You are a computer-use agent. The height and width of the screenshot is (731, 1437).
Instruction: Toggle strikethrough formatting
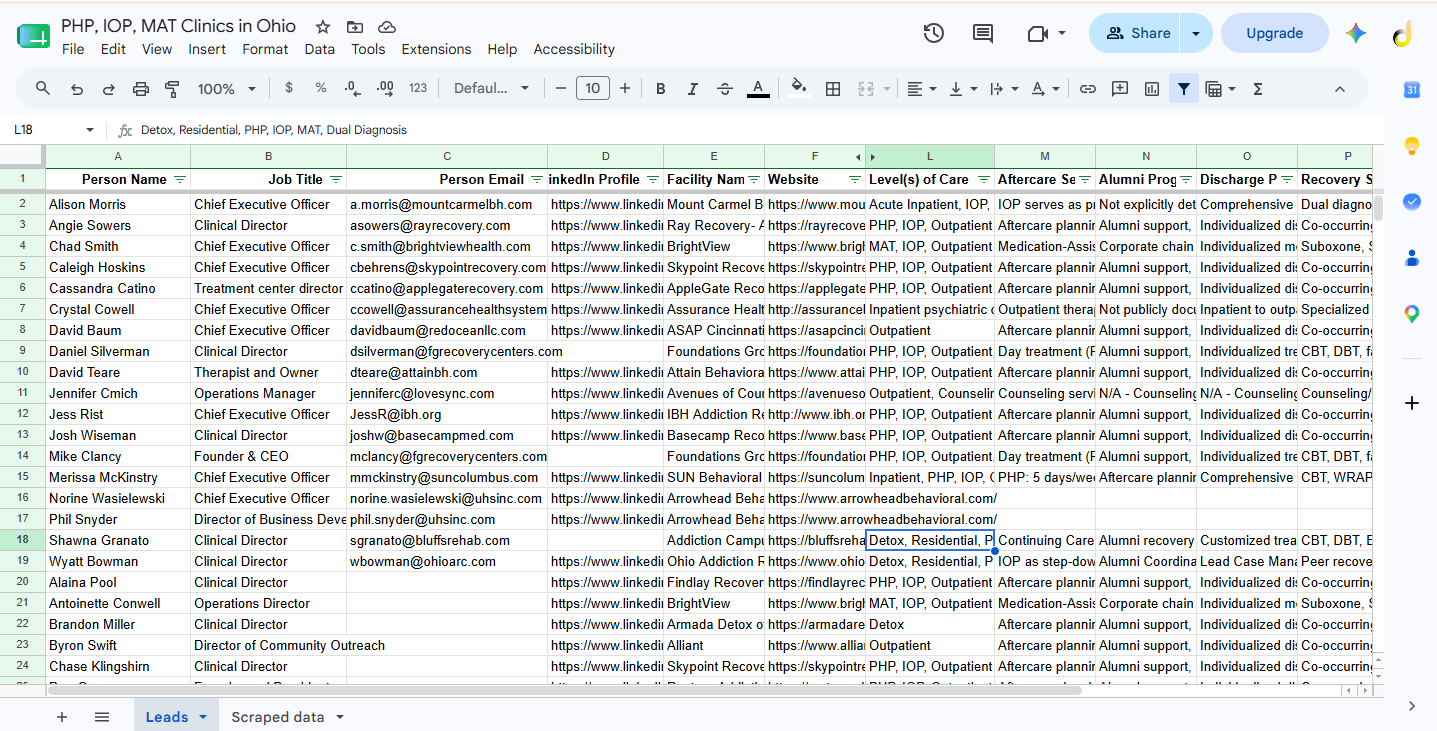[x=725, y=88]
